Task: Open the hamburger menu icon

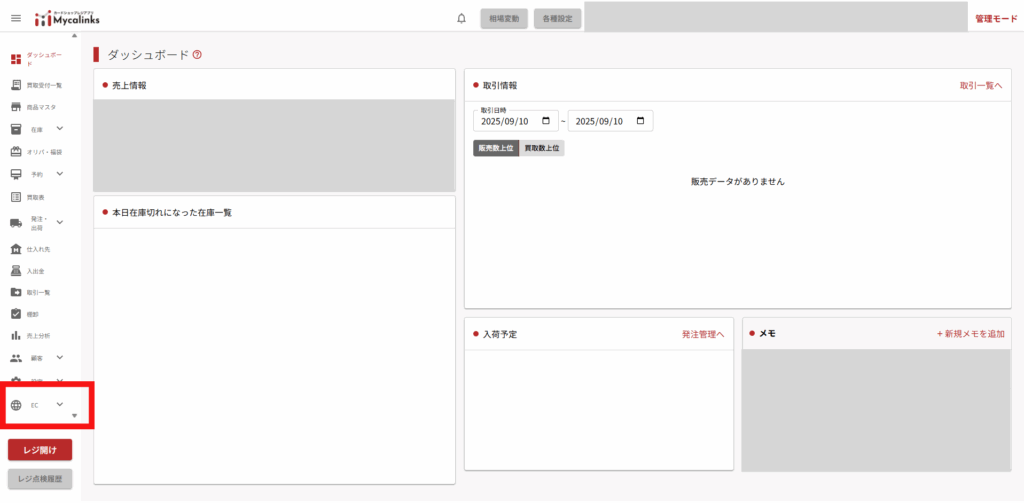Action: coord(15,18)
